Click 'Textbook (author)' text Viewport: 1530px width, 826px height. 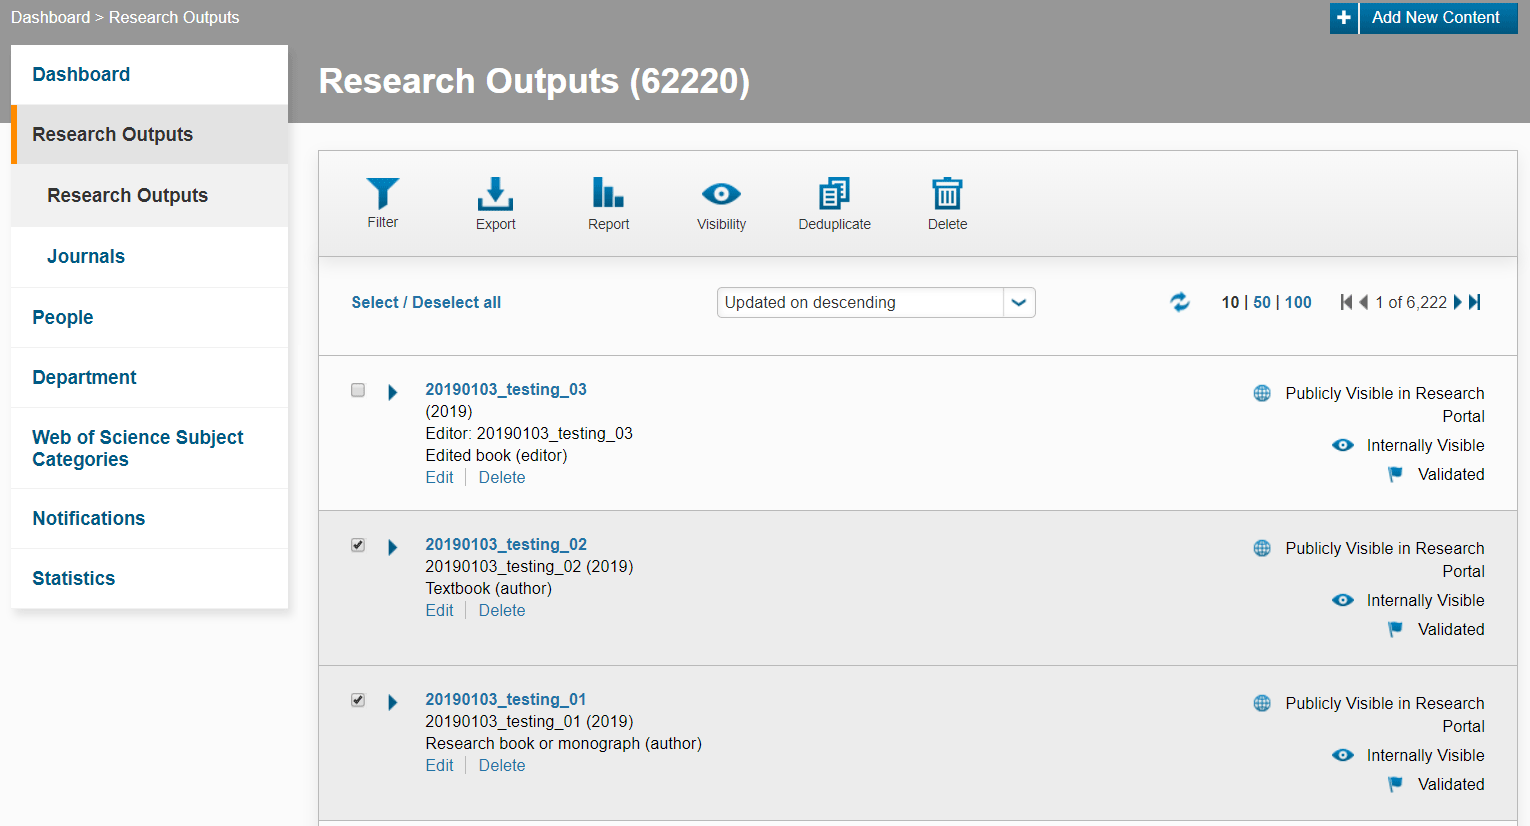point(488,588)
